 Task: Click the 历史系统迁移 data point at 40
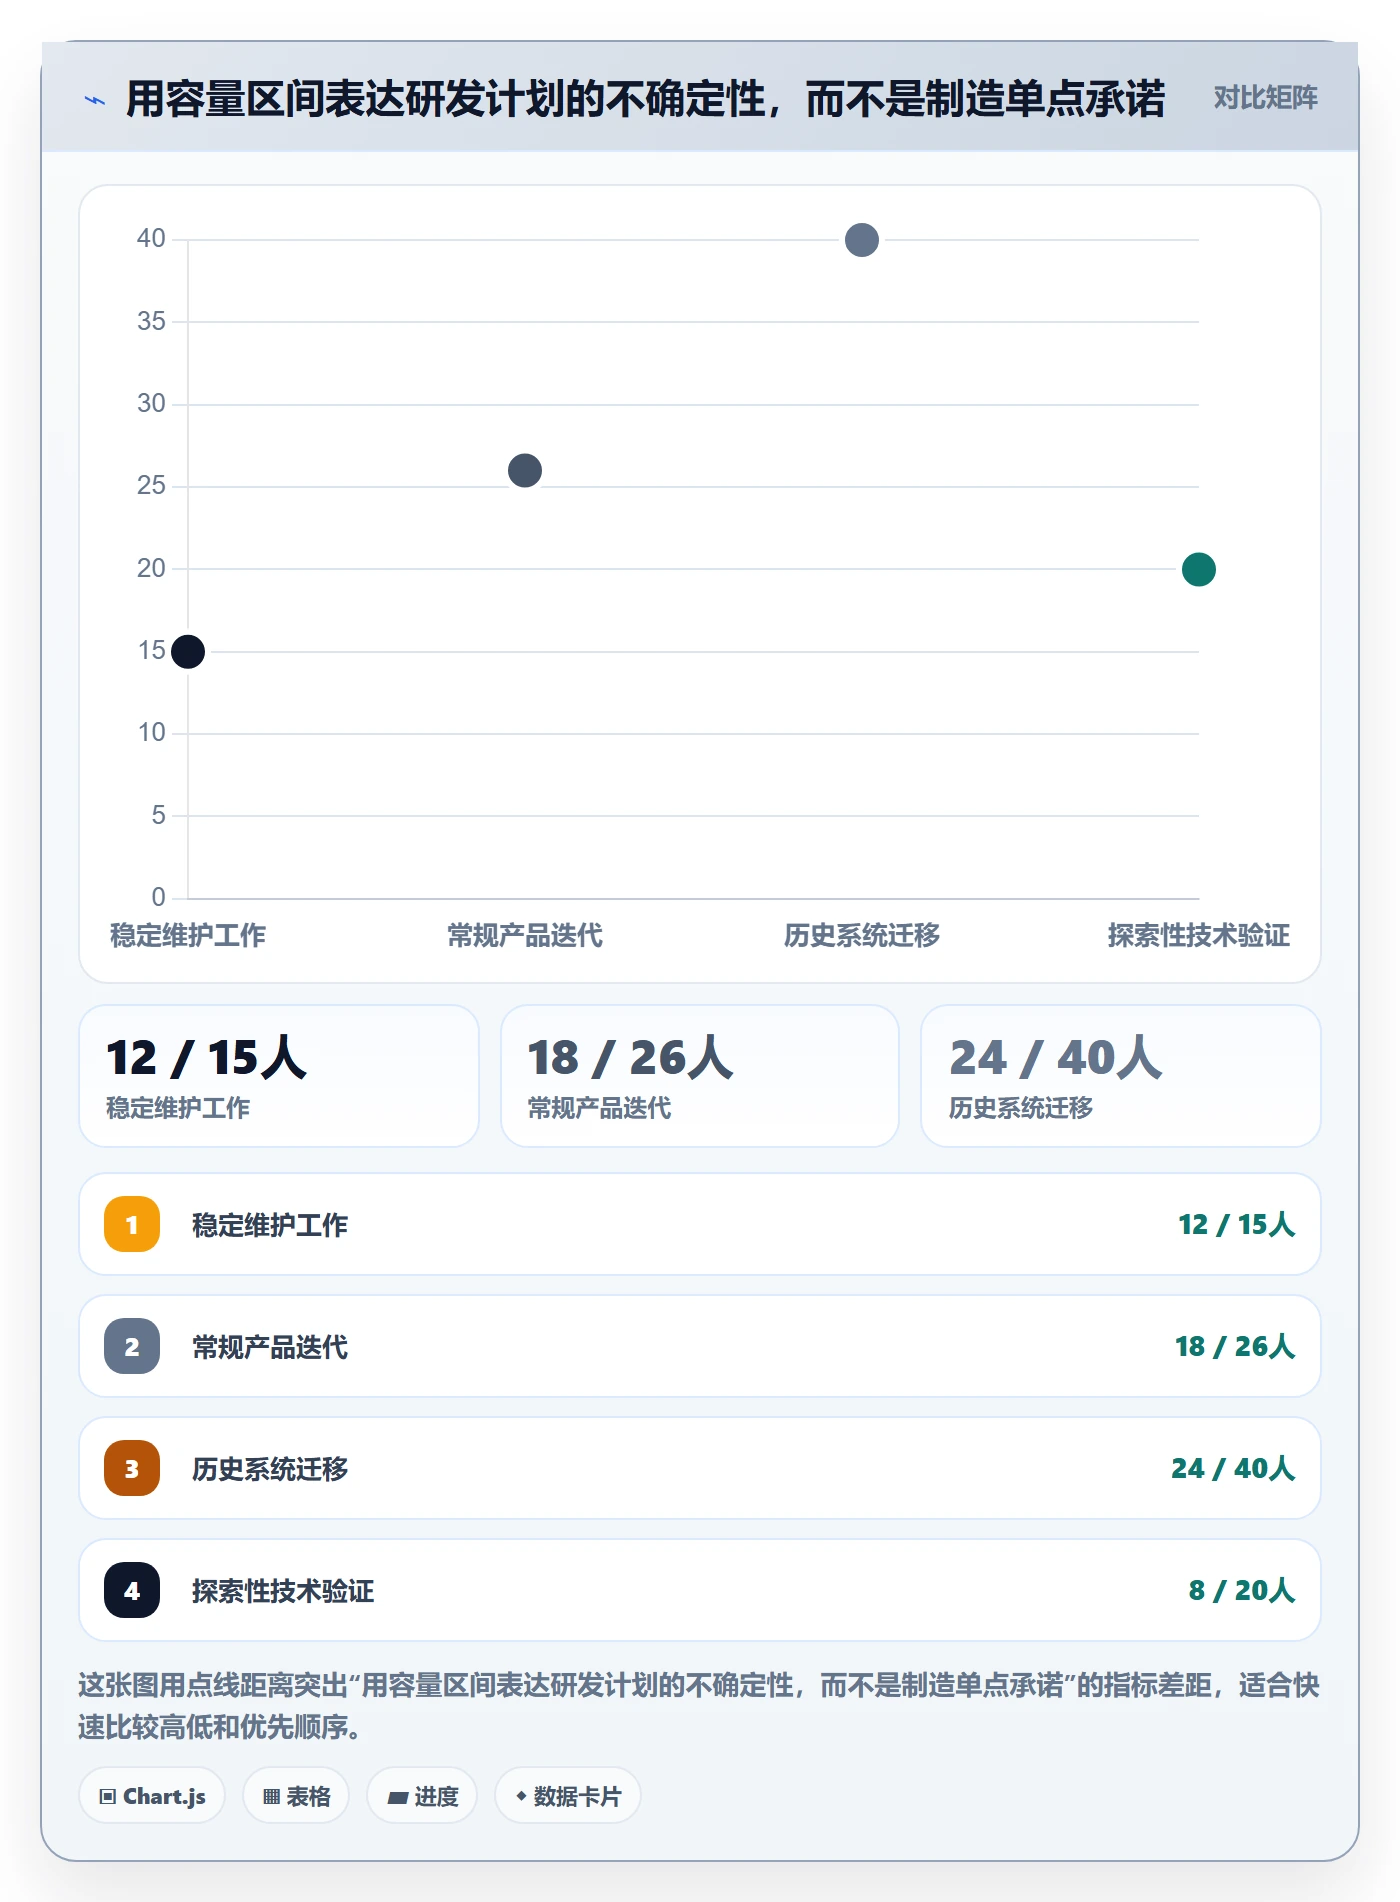[862, 240]
